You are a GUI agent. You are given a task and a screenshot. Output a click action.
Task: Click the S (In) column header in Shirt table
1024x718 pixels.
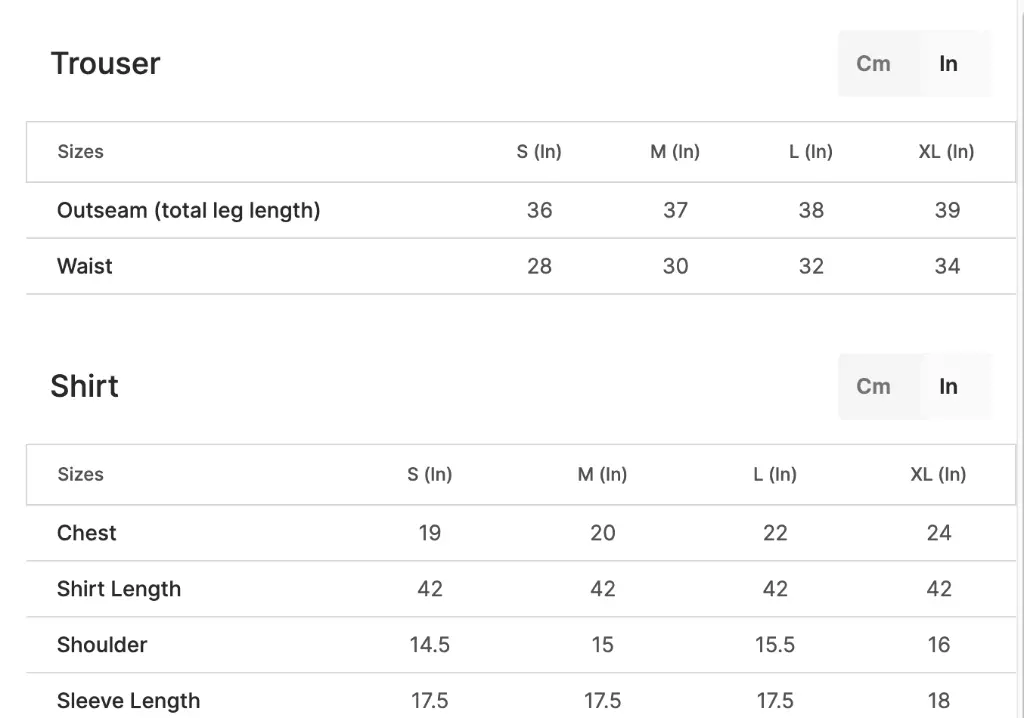(430, 474)
